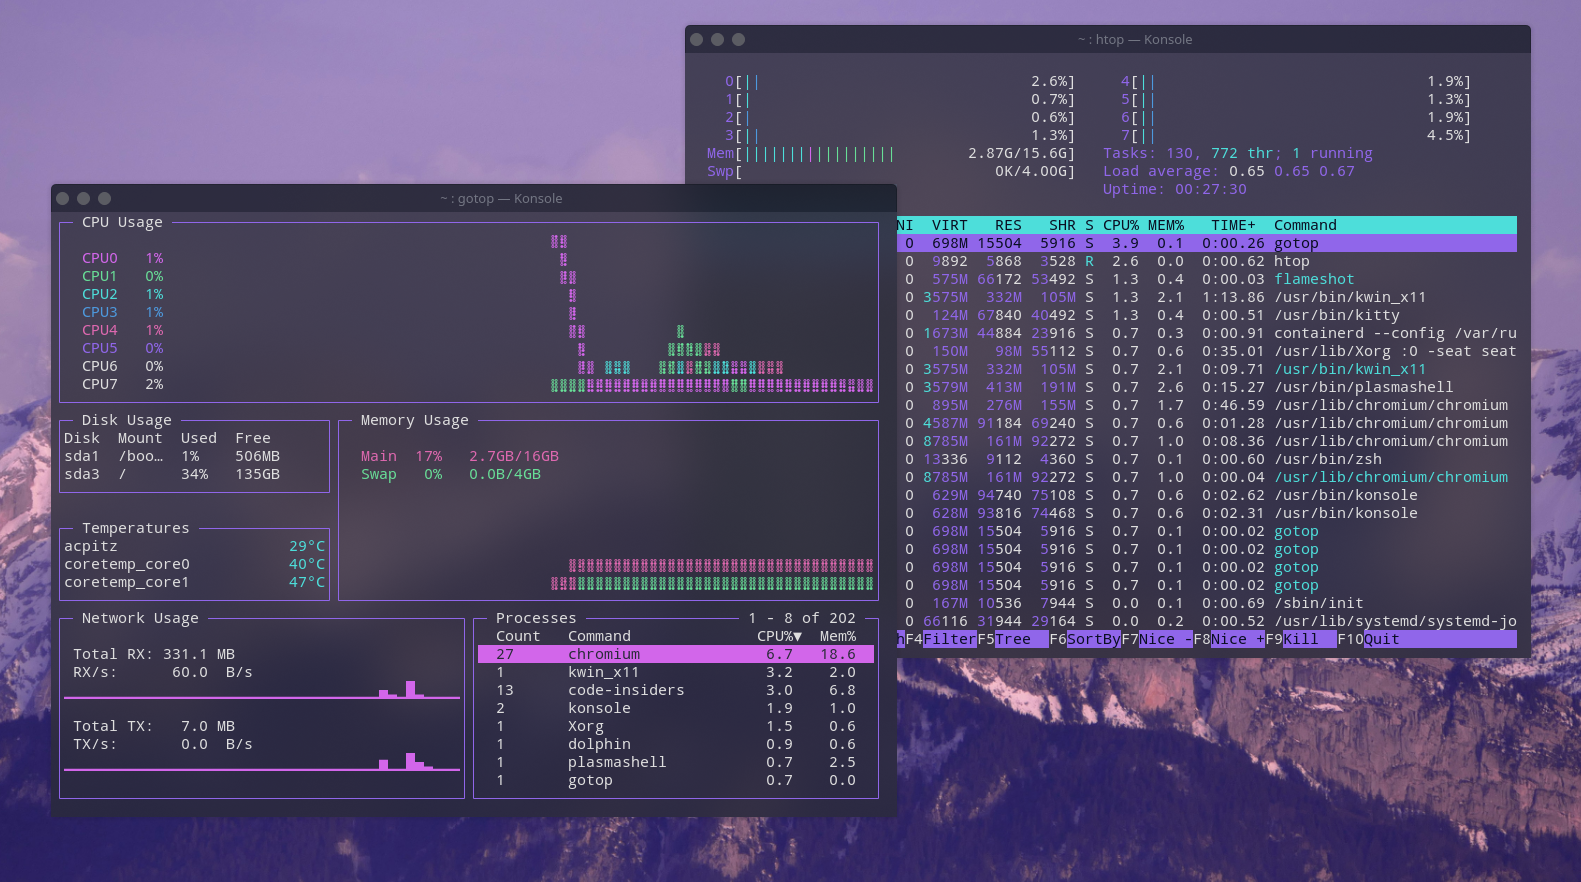Select the last gotop row in gotop Processes
This screenshot has width=1581, height=882.
[x=676, y=780]
